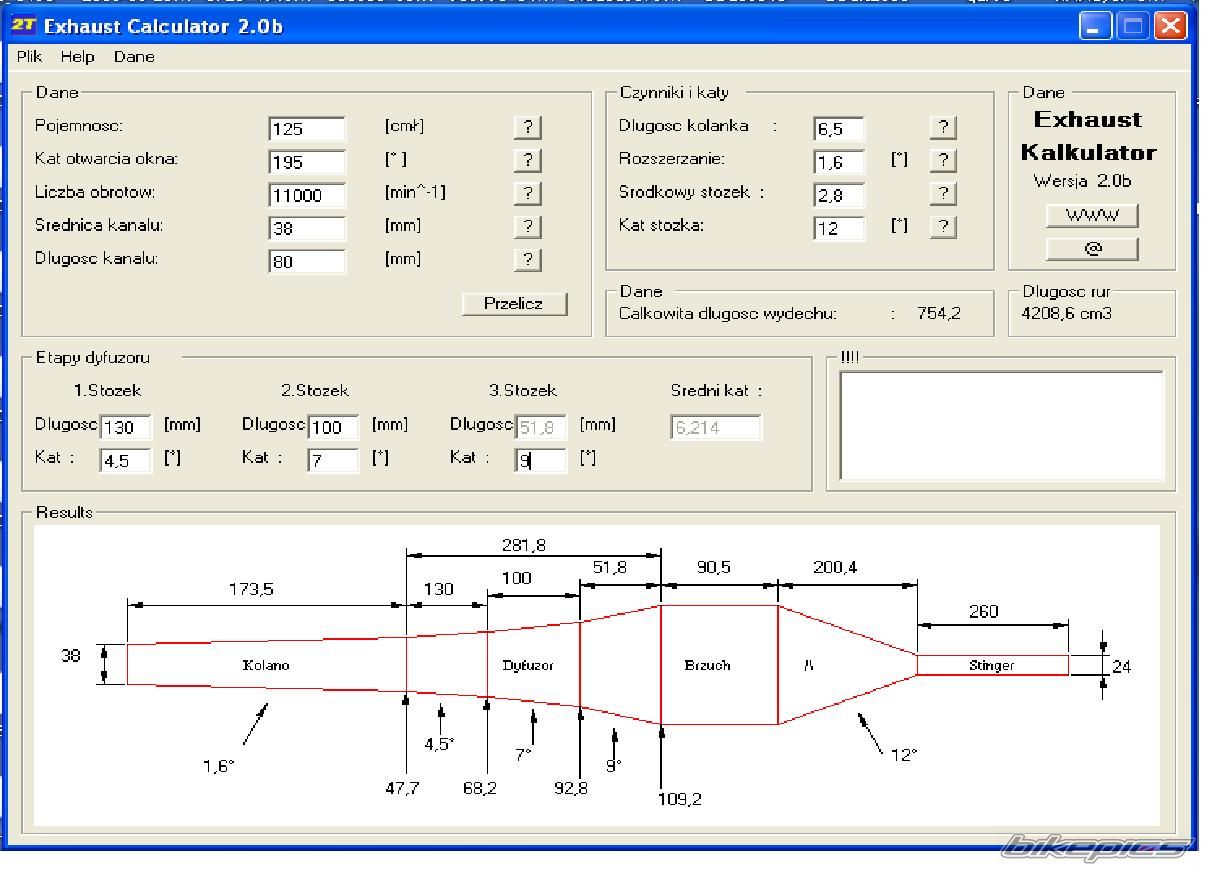Click the ? button for Kat otwarcia okna
The image size is (1217, 871).
click(527, 160)
